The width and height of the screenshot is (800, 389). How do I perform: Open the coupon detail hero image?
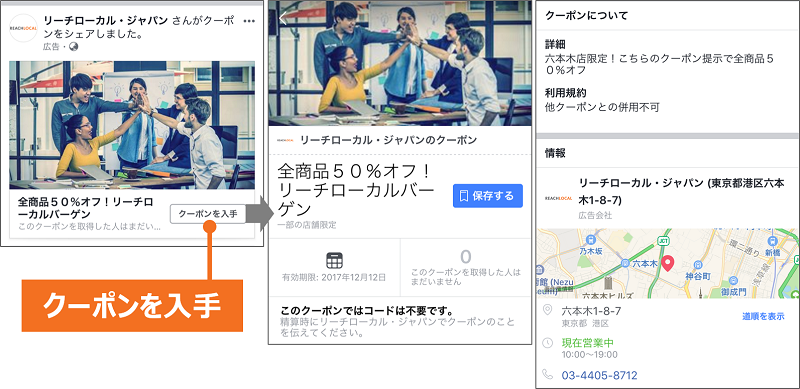pos(401,63)
